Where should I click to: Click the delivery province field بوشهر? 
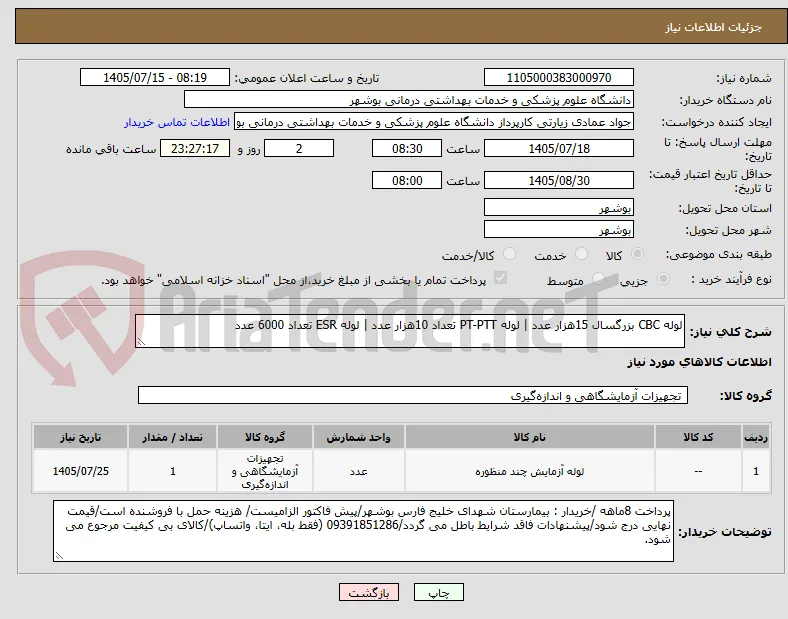click(559, 208)
